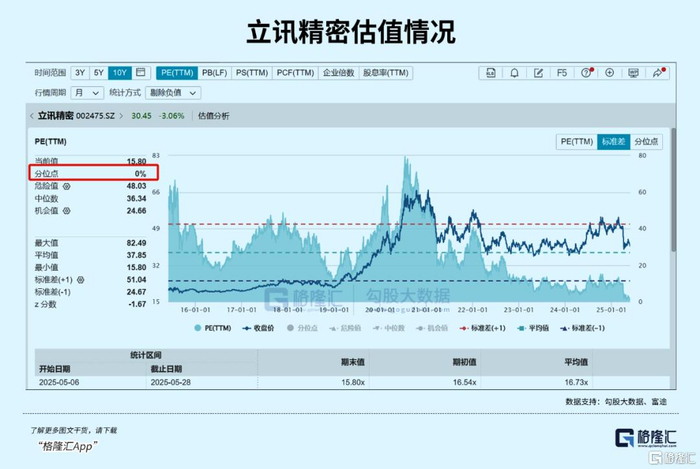The width and height of the screenshot is (700, 469).
Task: Click the F5 refresh button
Action: 562,73
